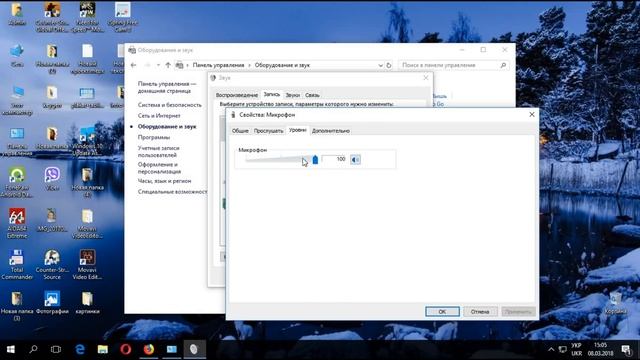Open Сеть и Интернет category
Screen dimensions: 640x360
coord(159,116)
